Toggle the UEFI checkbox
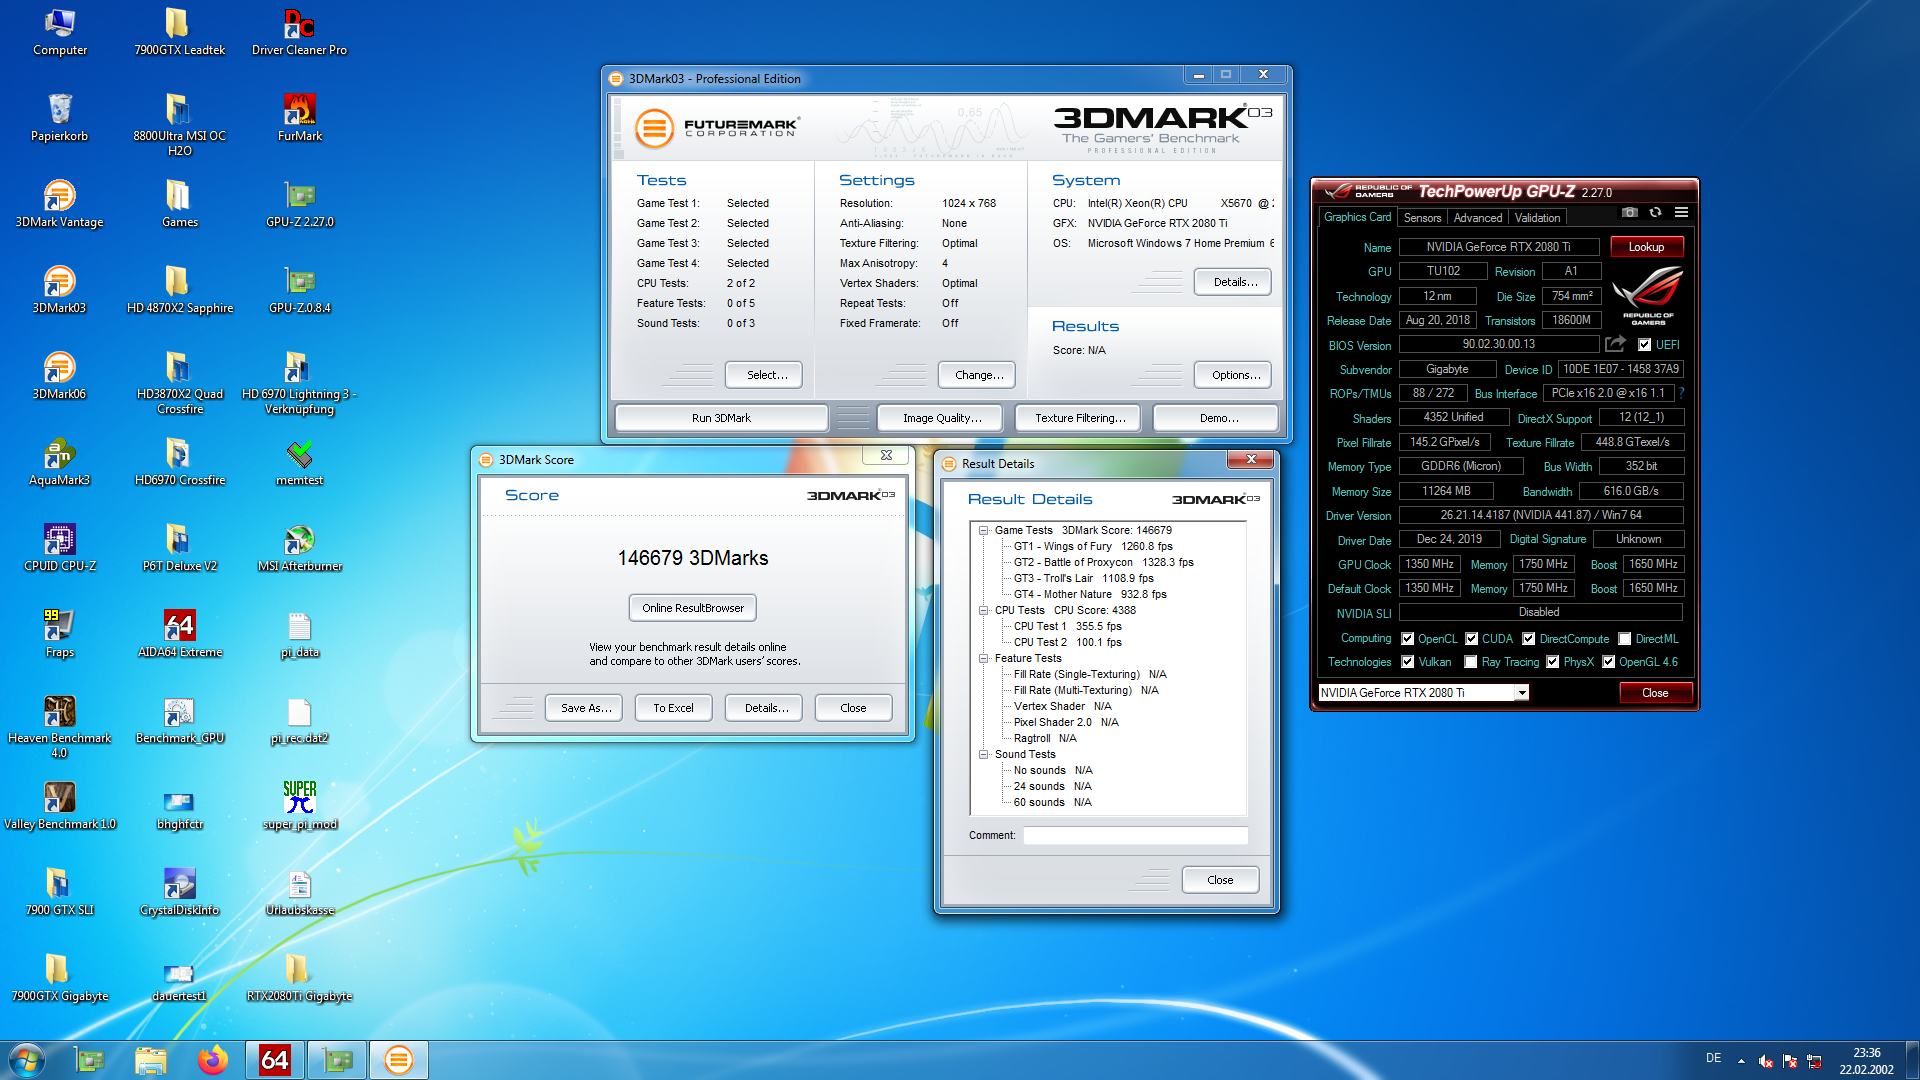 (1644, 345)
